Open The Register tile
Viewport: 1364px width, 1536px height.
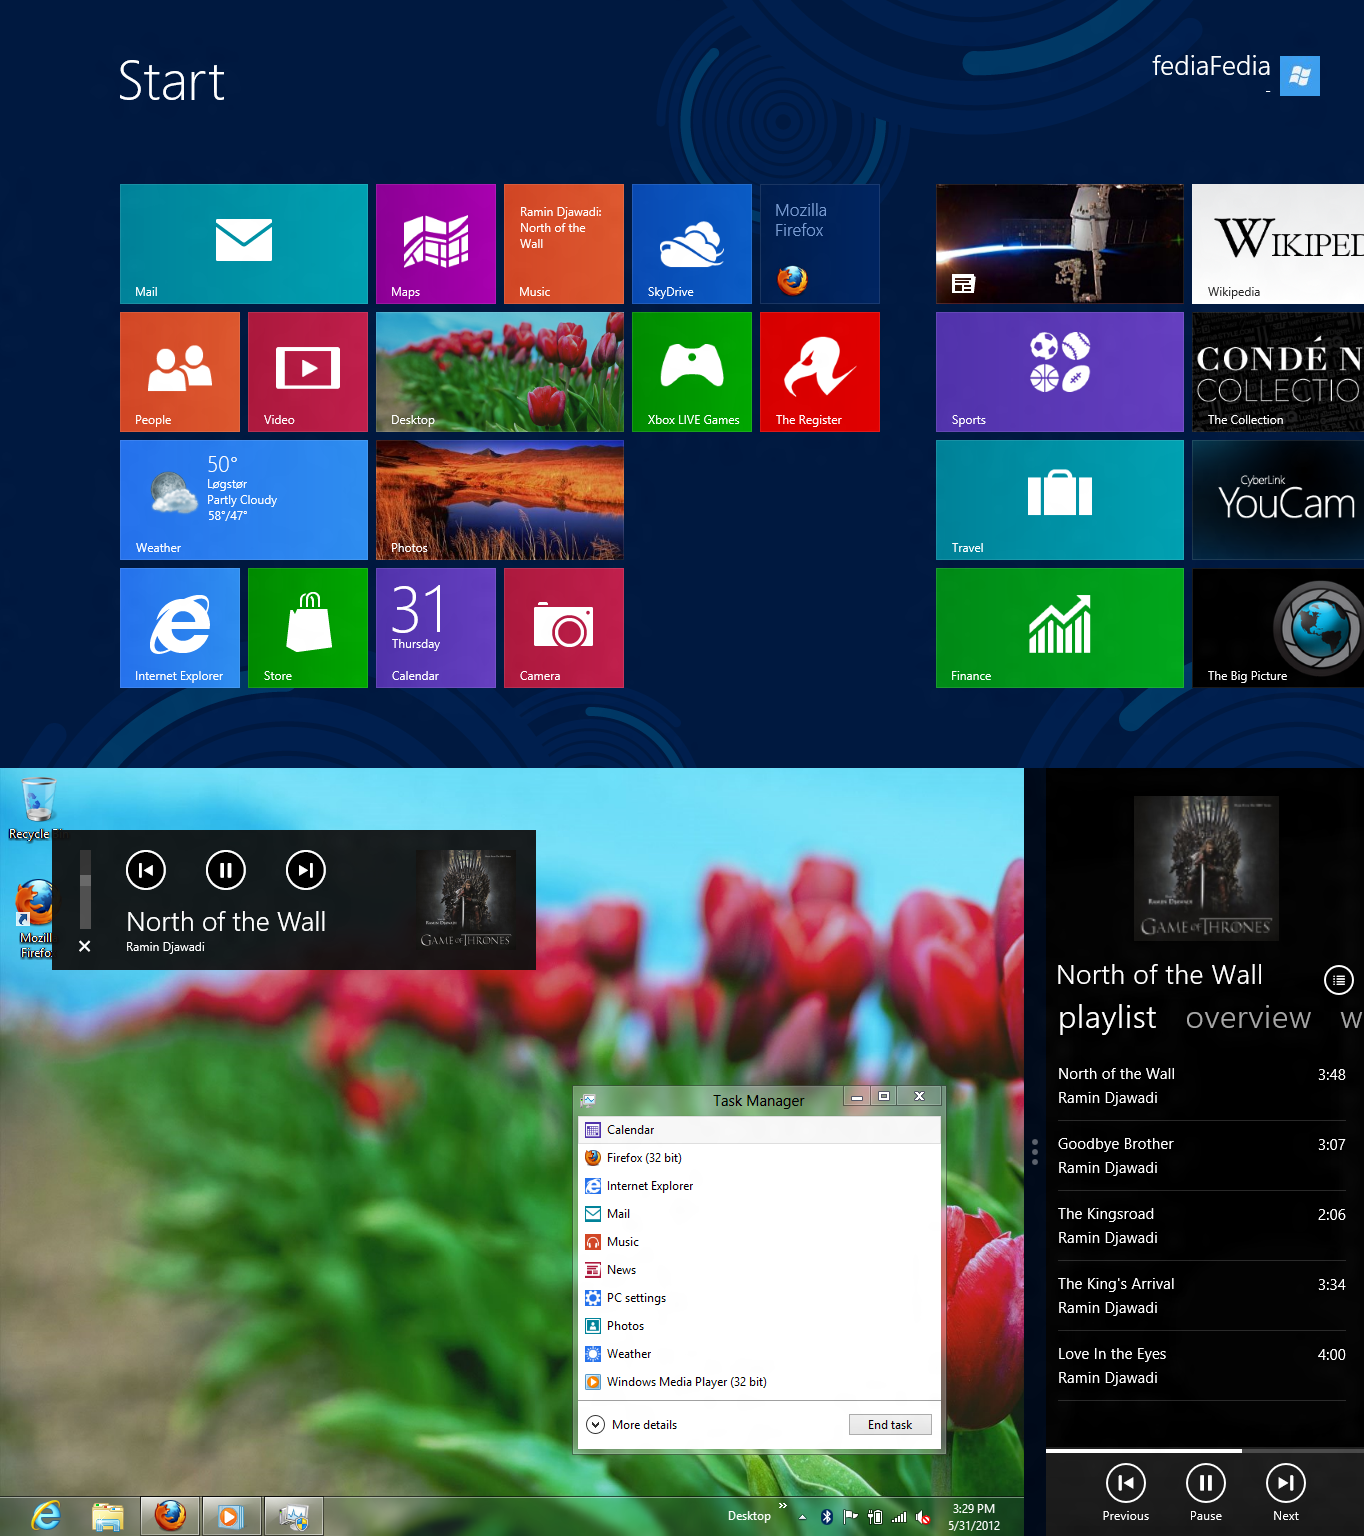pyautogui.click(x=820, y=372)
